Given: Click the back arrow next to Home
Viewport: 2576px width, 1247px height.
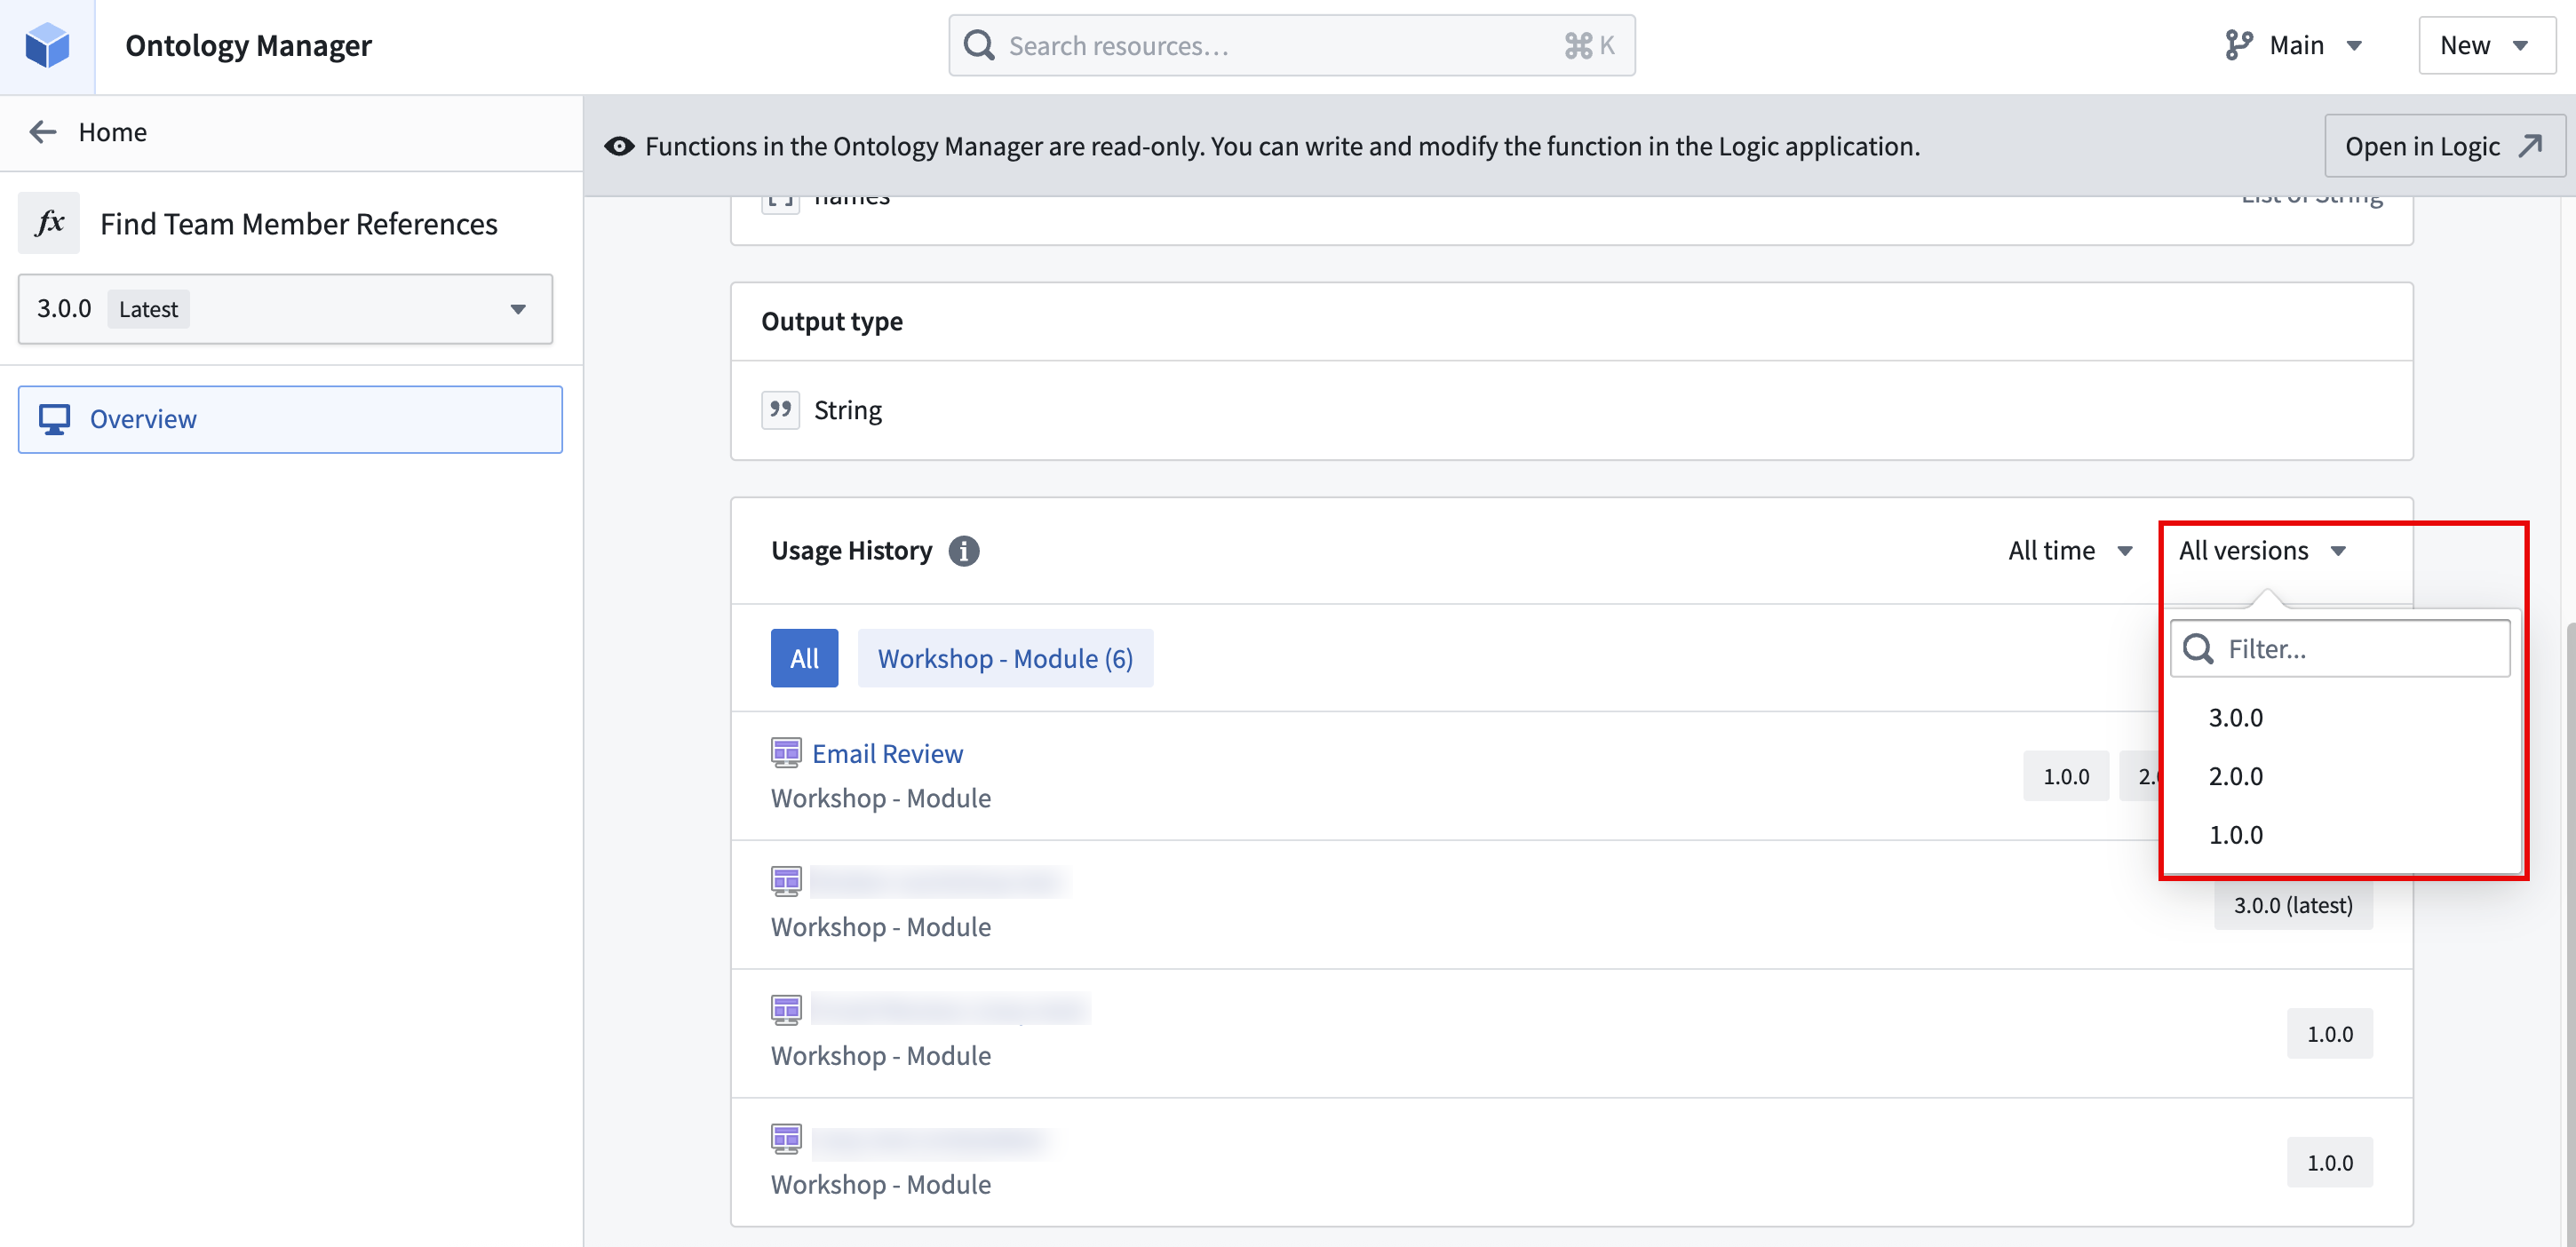Looking at the screenshot, I should (42, 131).
